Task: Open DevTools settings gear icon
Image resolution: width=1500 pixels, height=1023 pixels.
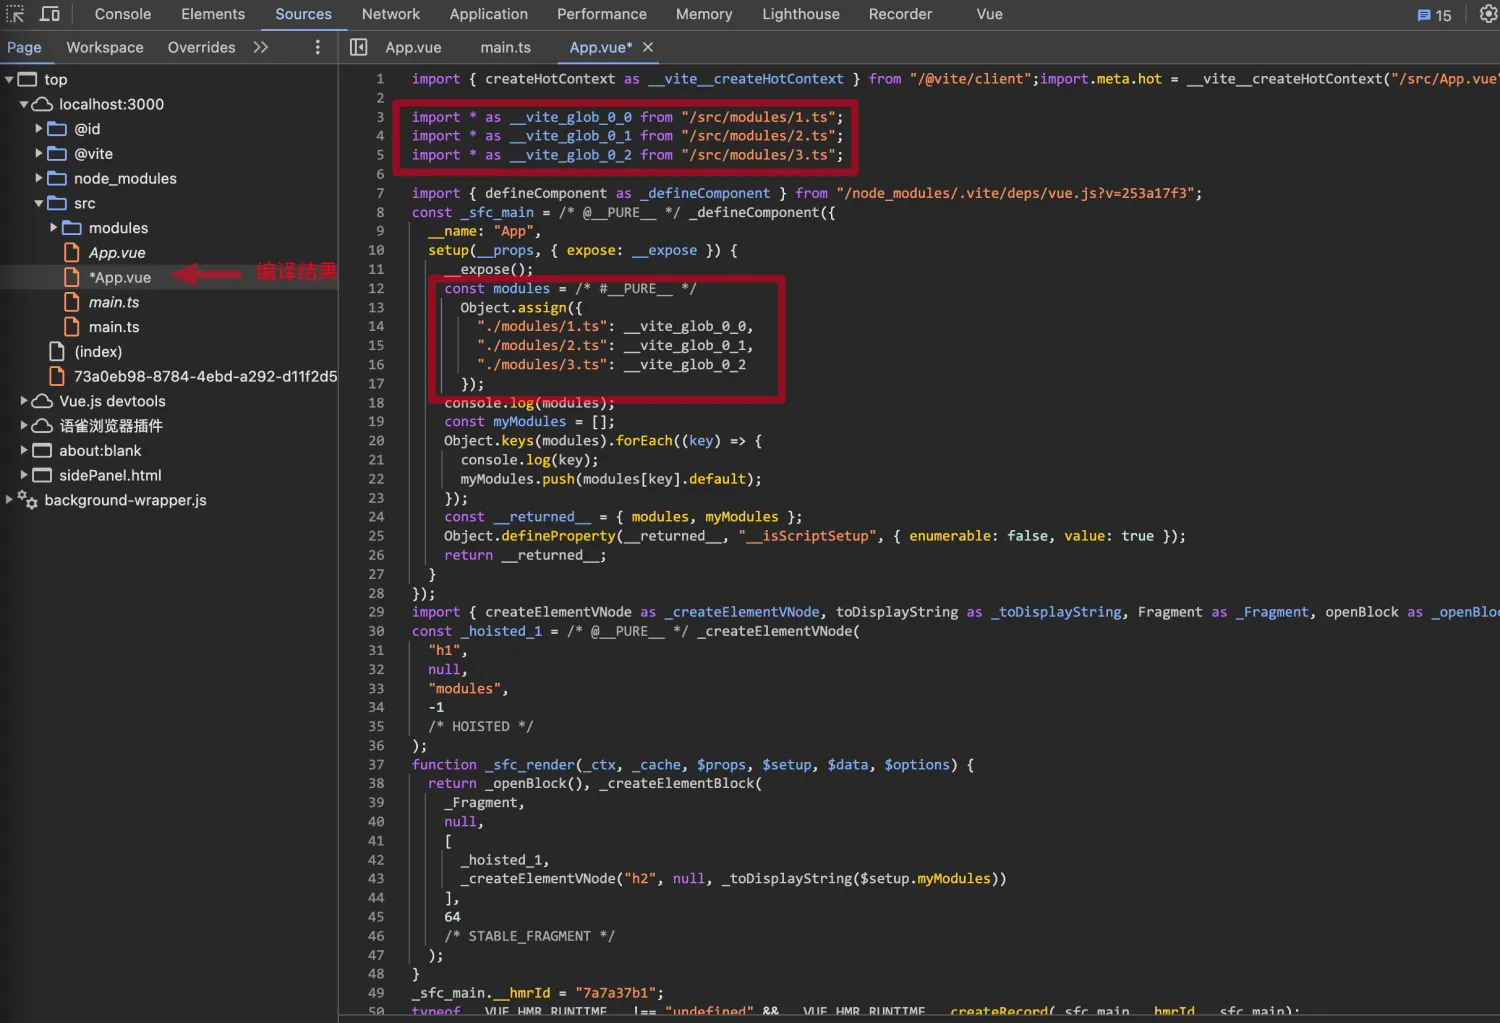Action: (x=1487, y=14)
